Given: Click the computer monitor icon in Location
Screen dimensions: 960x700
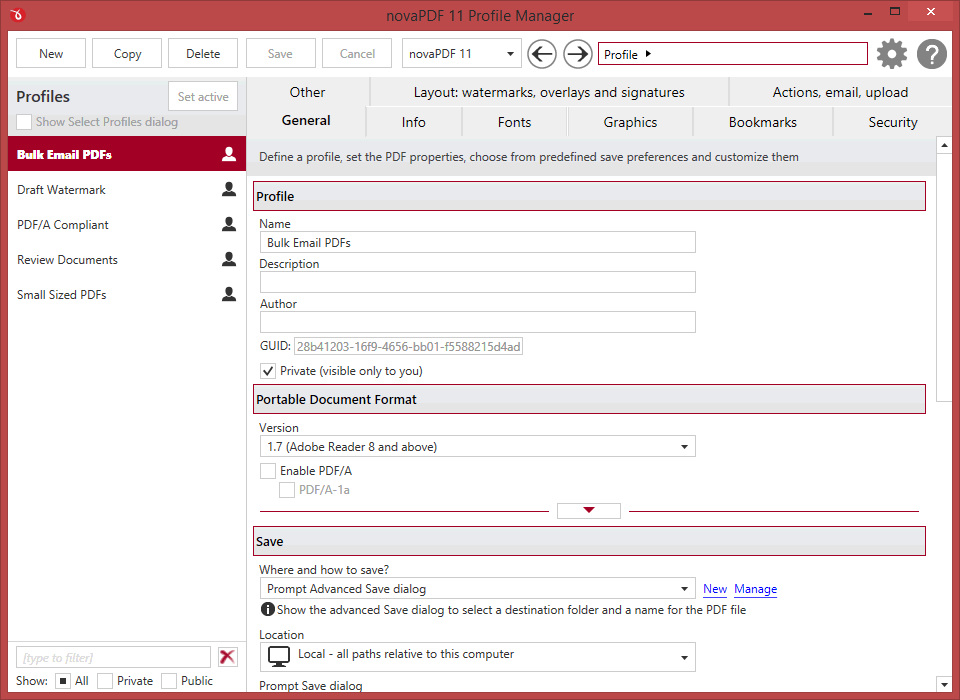Looking at the screenshot, I should [x=279, y=656].
